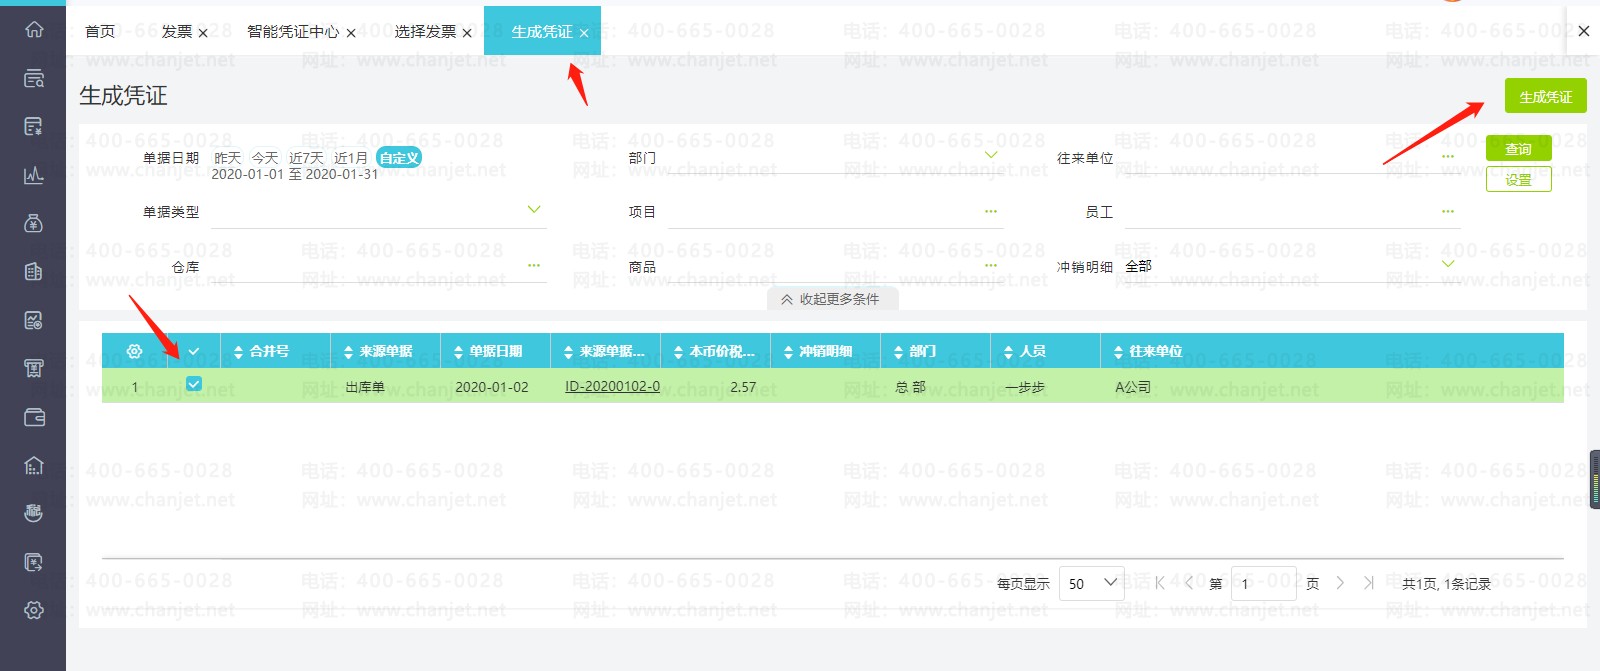Click the date range 2020-01-01 至 2020-01-31

[295, 174]
